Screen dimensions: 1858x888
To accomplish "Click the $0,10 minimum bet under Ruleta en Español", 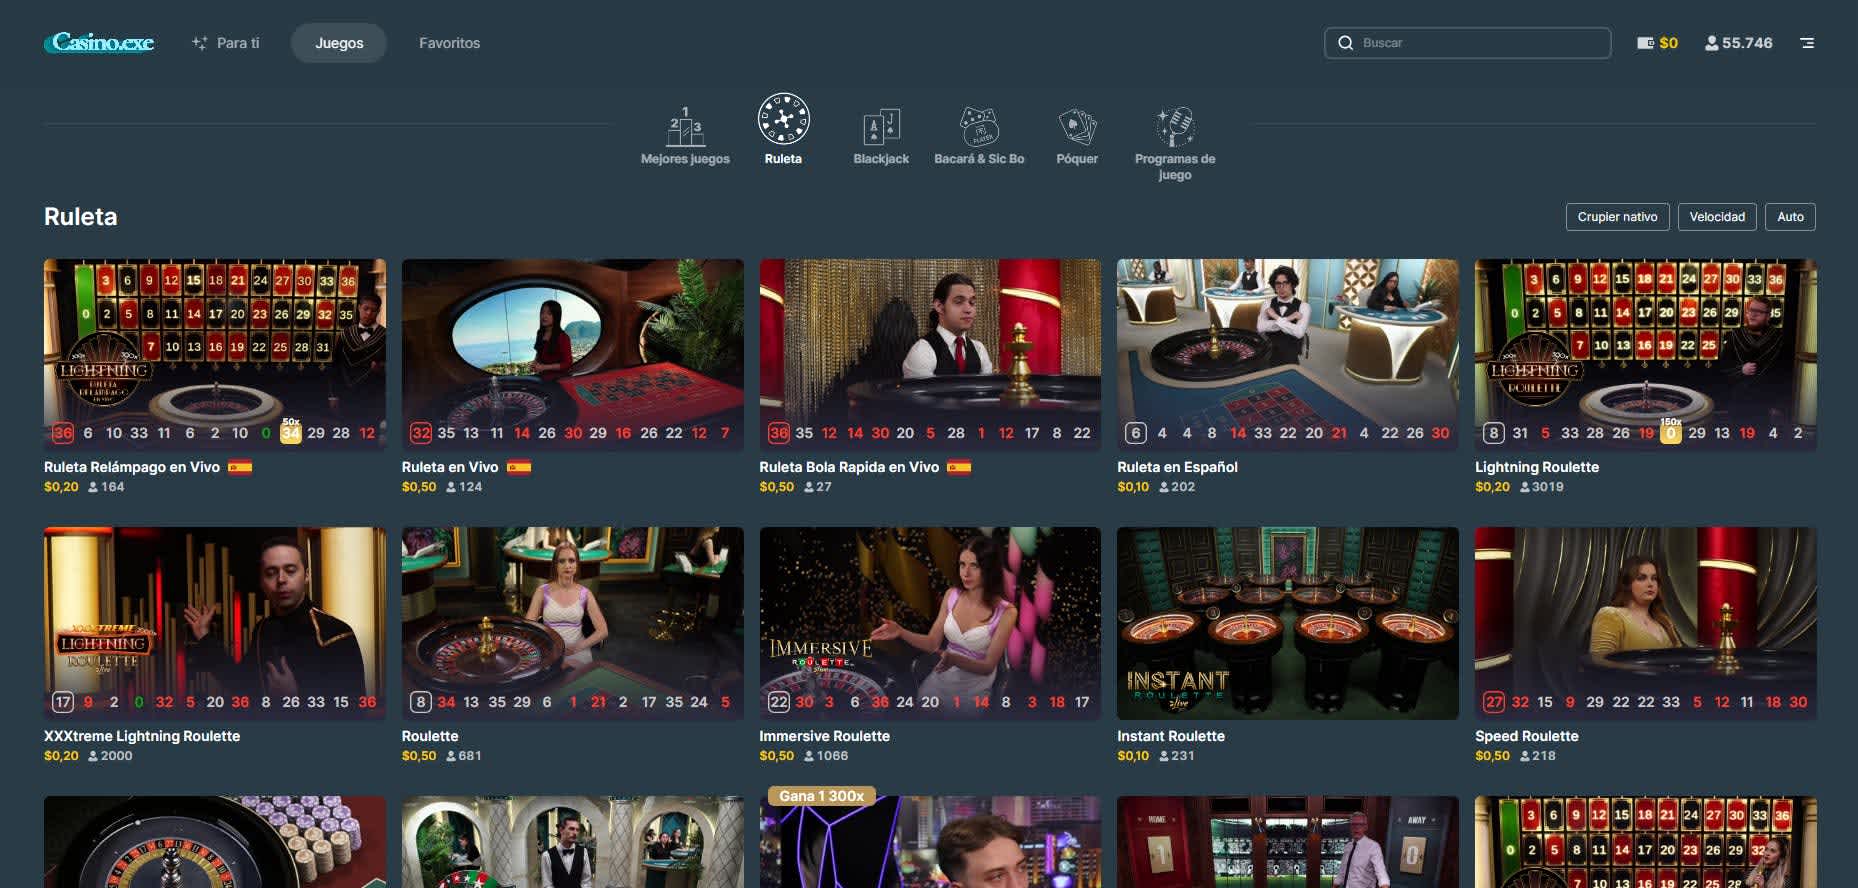I will [x=1133, y=487].
